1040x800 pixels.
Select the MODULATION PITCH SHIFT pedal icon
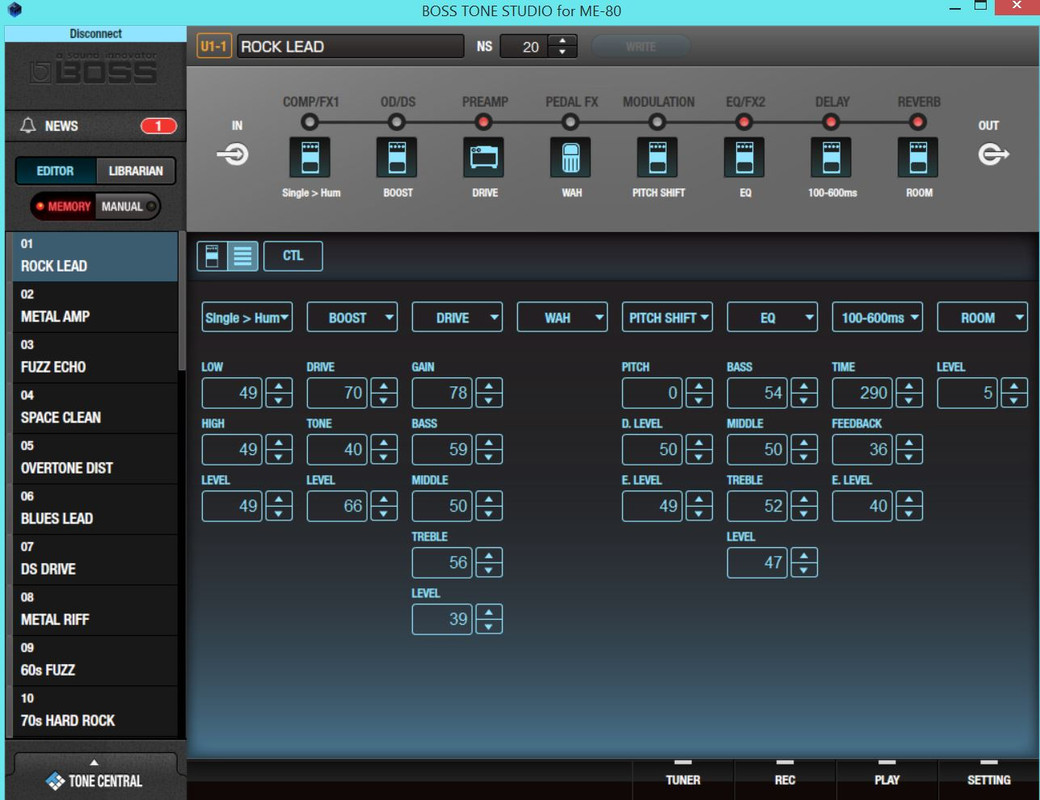pyautogui.click(x=657, y=157)
